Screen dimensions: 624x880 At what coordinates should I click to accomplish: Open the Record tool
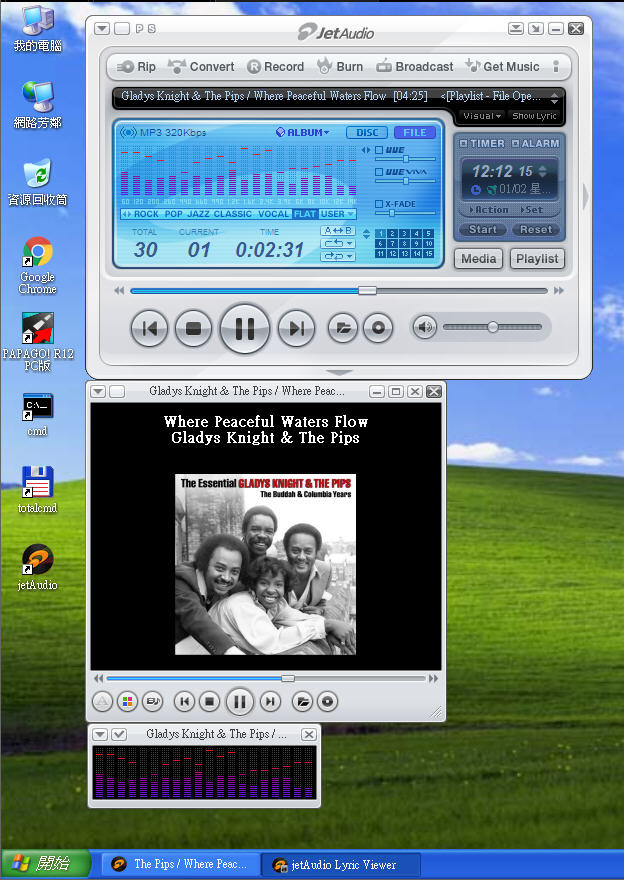(x=276, y=67)
